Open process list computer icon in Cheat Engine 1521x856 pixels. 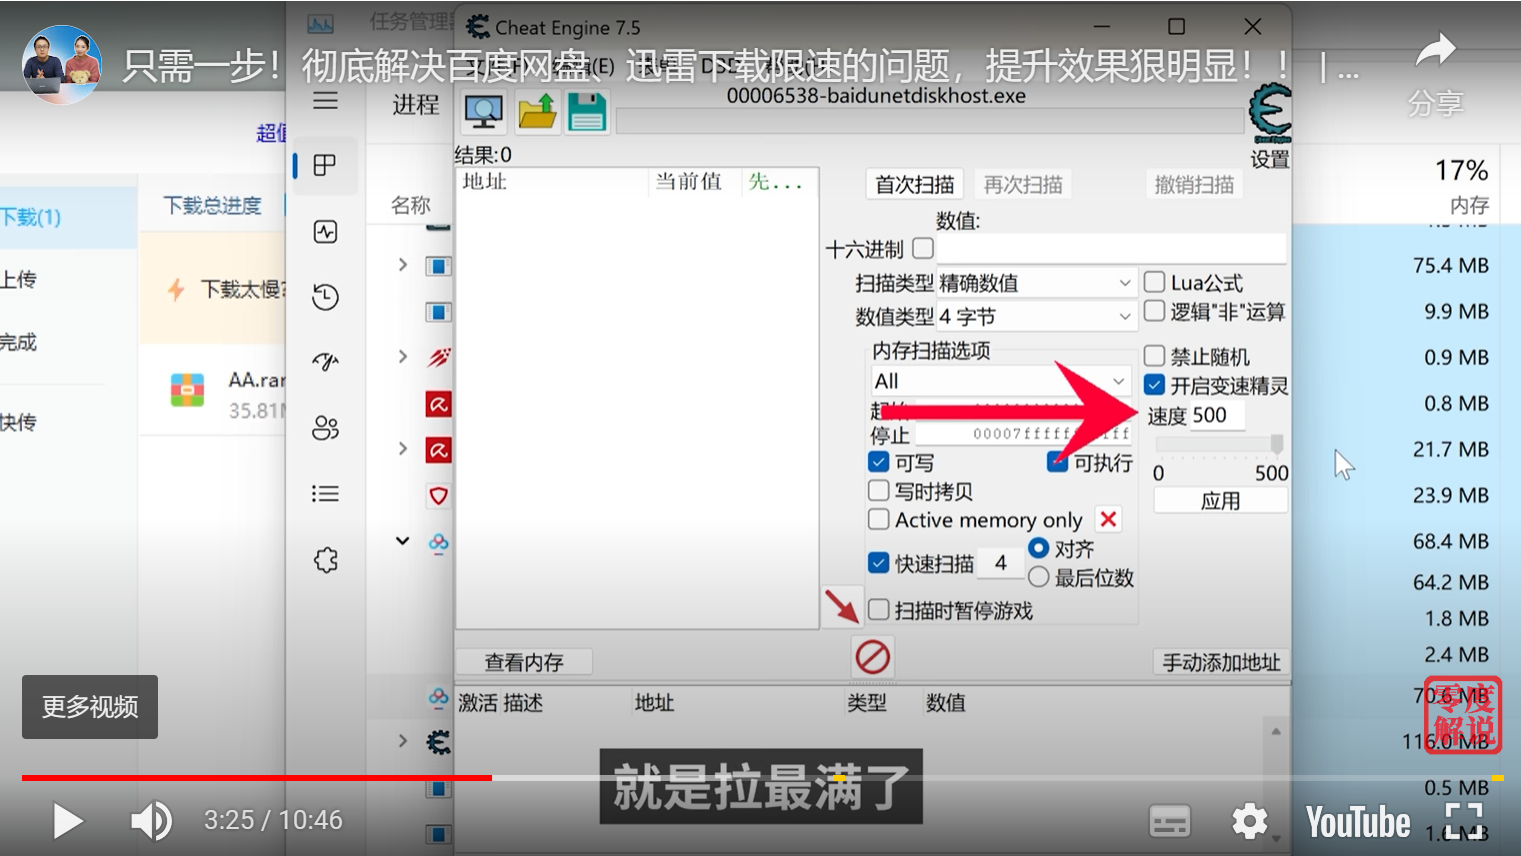point(484,112)
